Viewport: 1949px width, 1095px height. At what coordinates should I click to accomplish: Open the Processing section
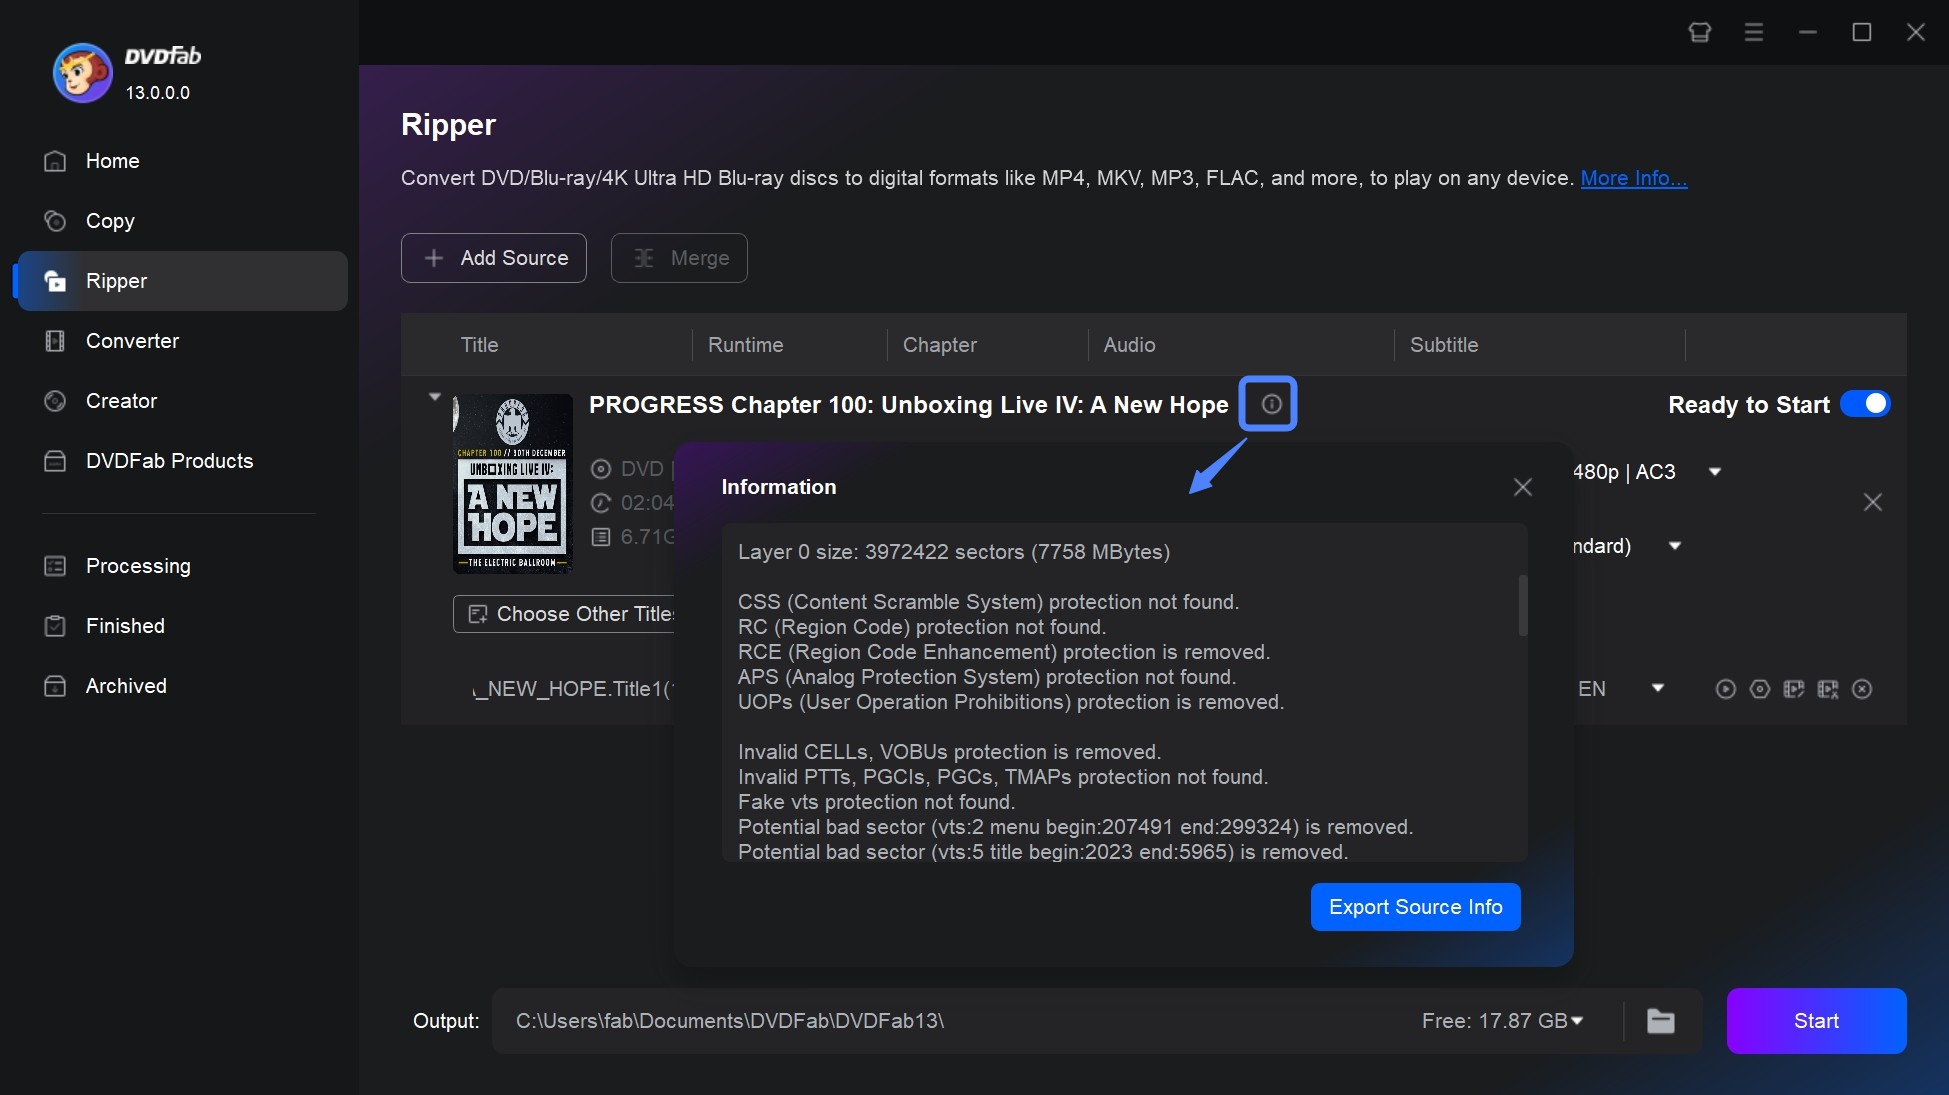[x=137, y=566]
